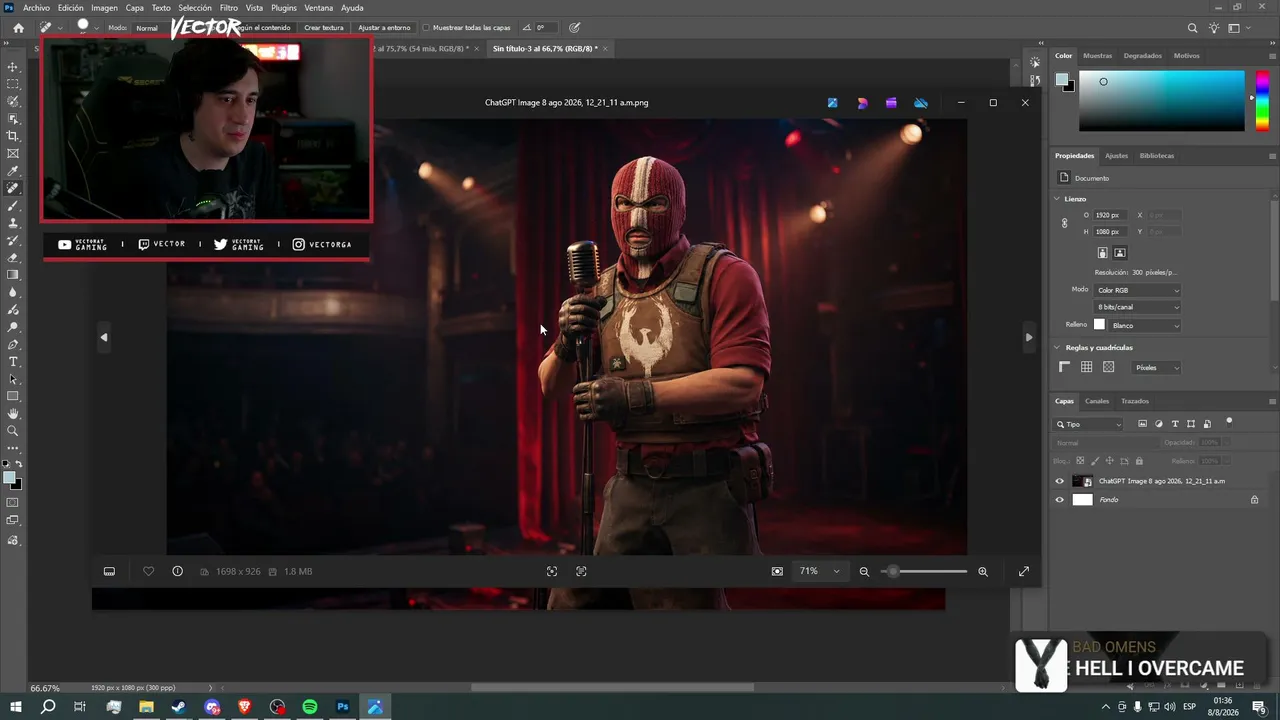Select the Crop tool
Screen dimensions: 1280x720
coord(13,136)
